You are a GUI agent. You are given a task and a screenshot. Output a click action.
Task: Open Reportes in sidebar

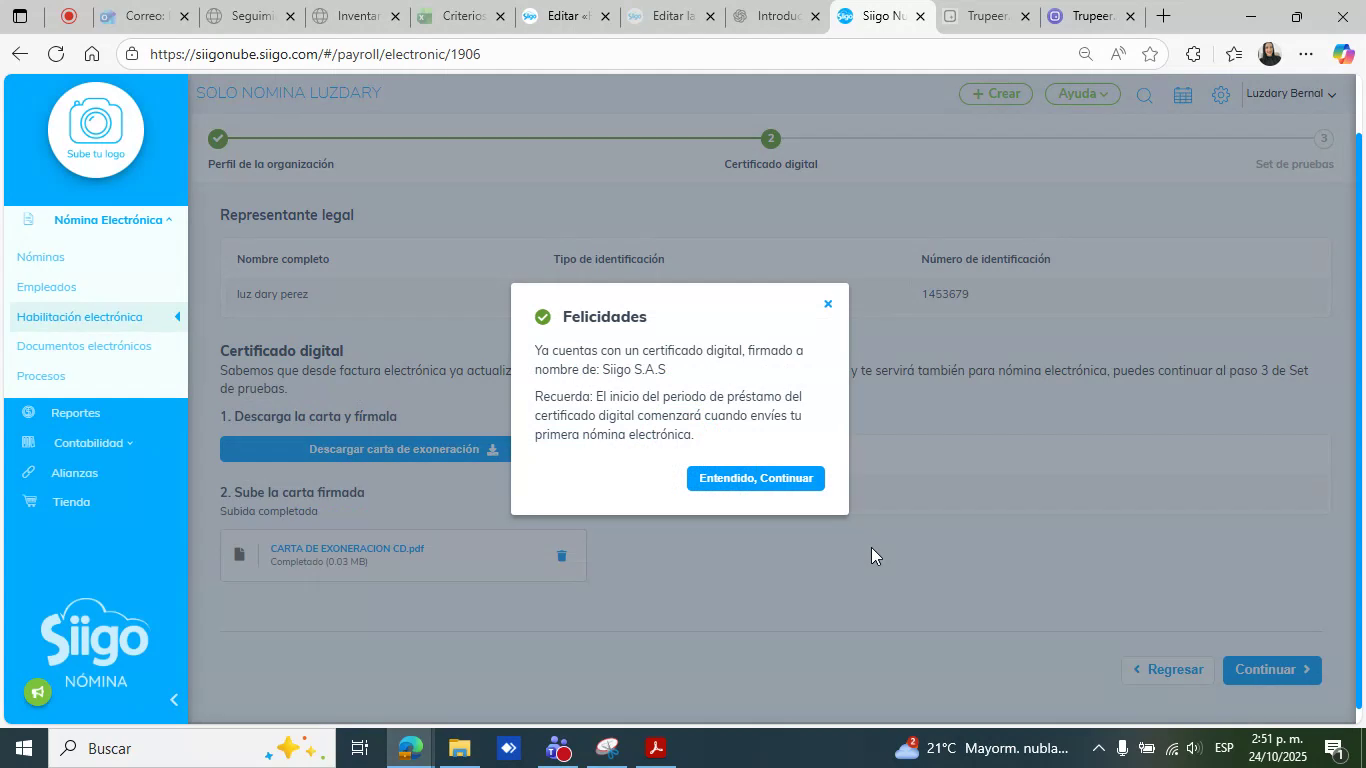point(76,413)
